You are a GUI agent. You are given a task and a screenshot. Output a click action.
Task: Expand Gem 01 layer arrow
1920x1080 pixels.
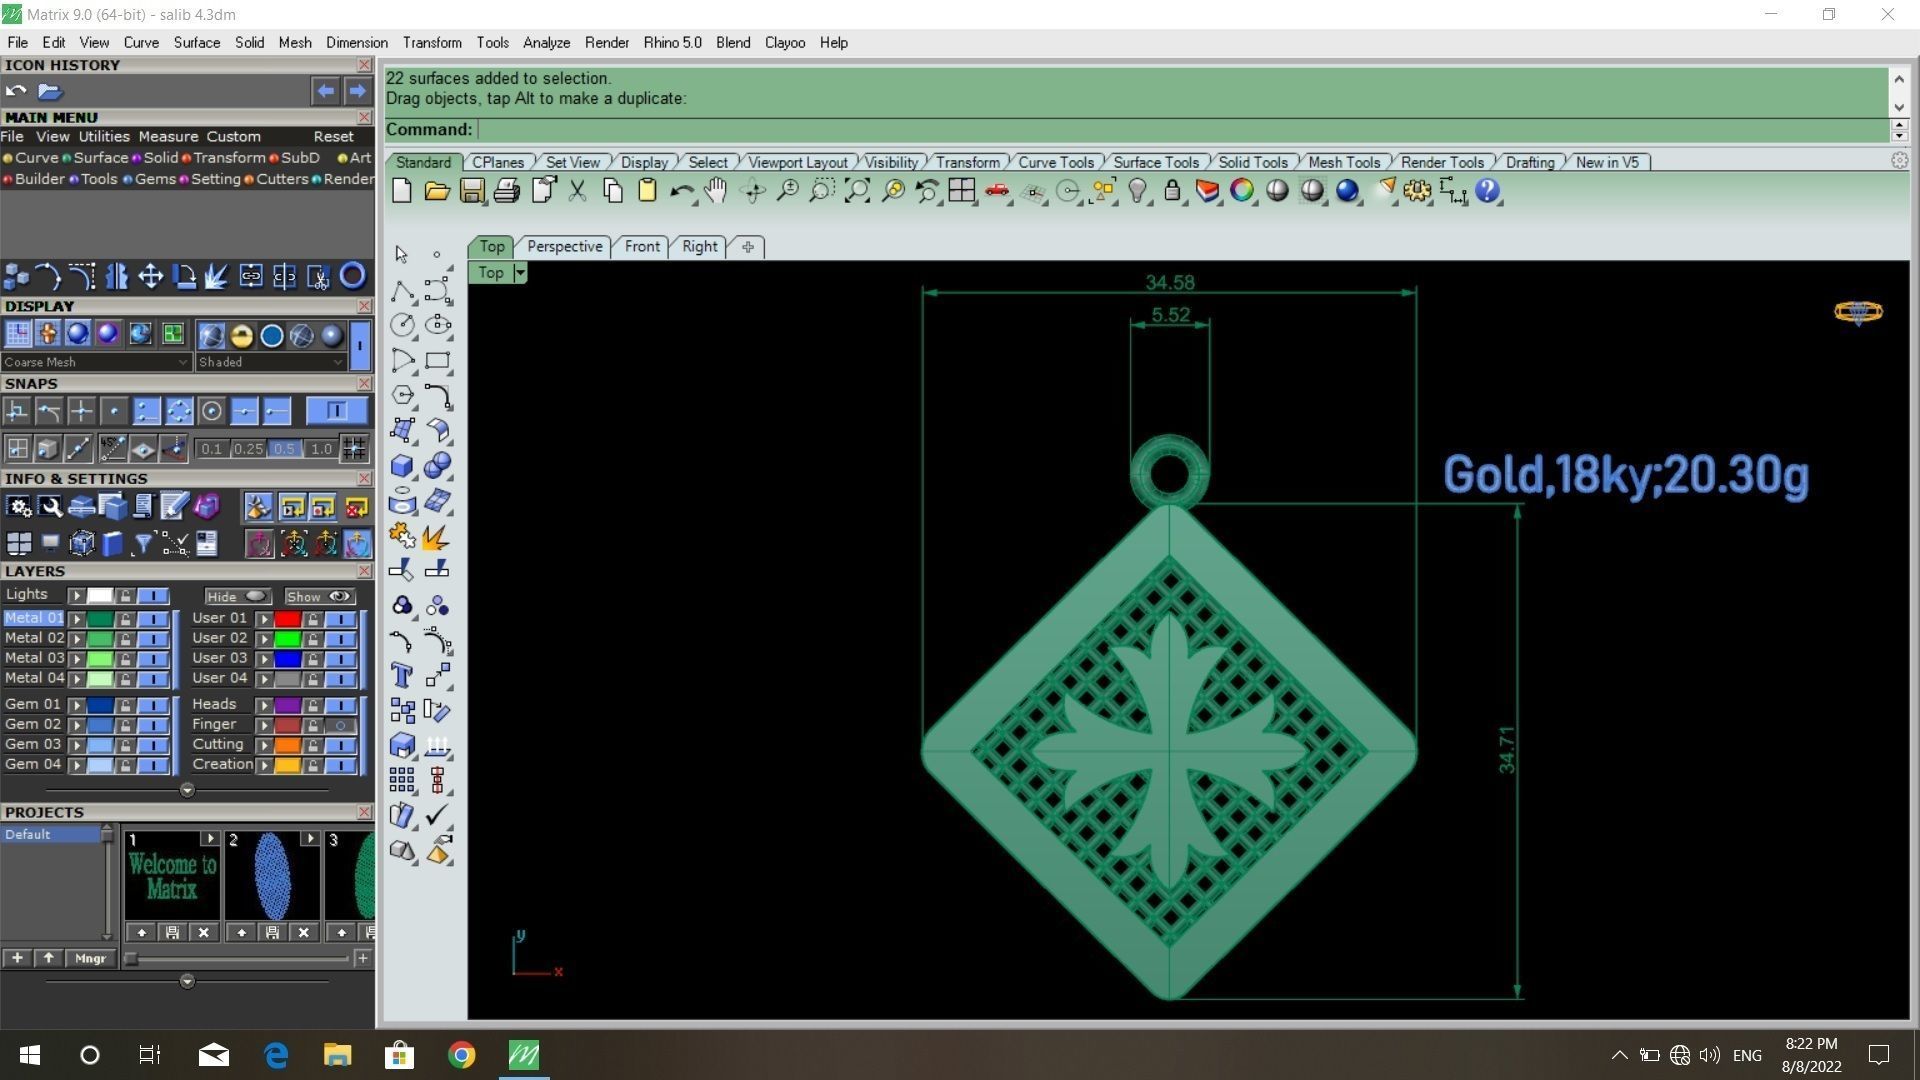coord(77,705)
